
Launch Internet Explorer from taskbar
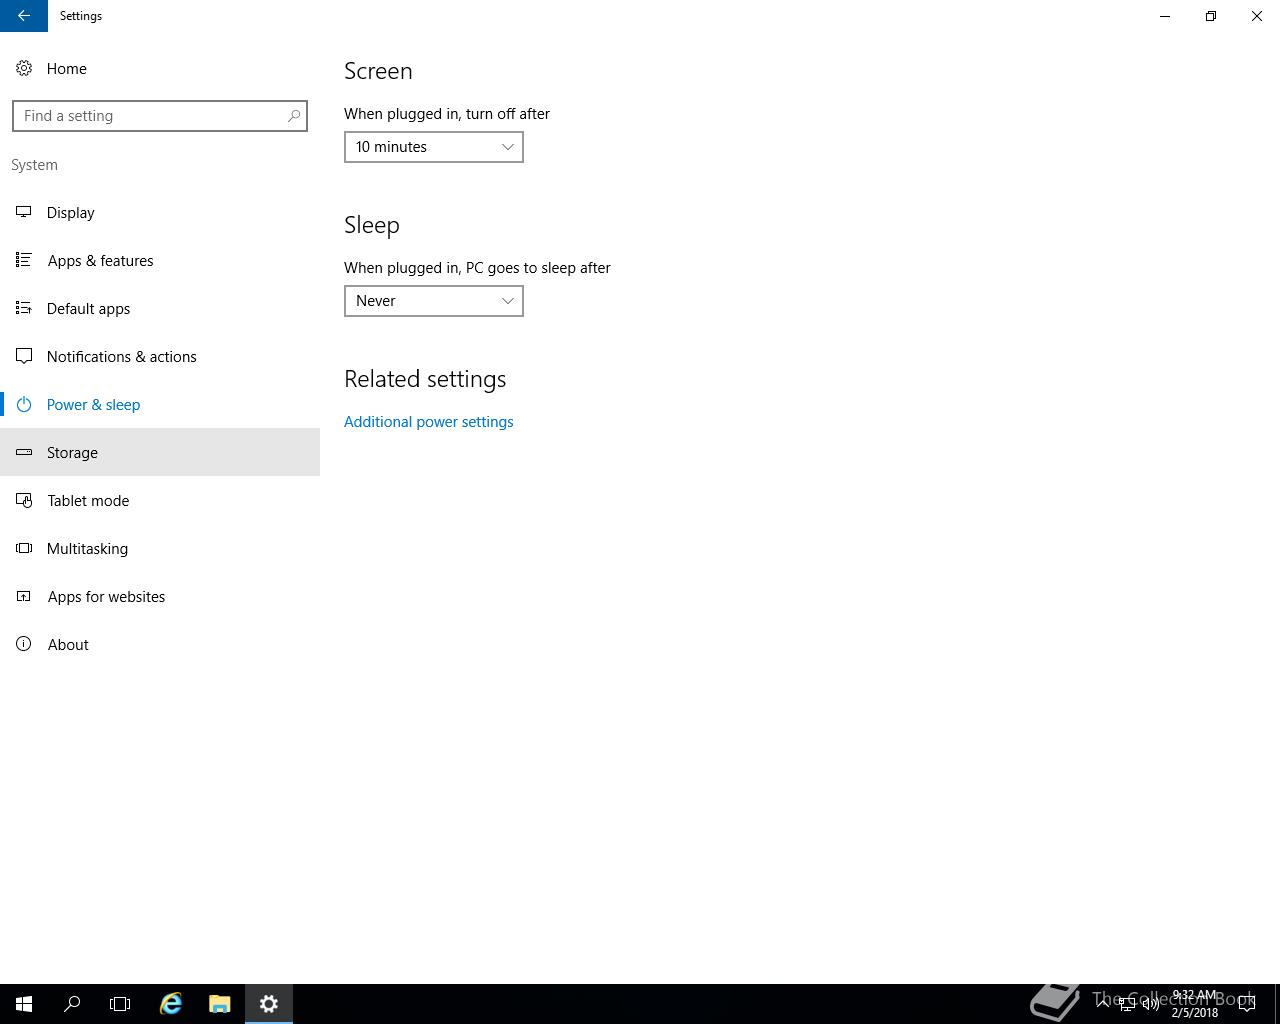click(x=171, y=1004)
